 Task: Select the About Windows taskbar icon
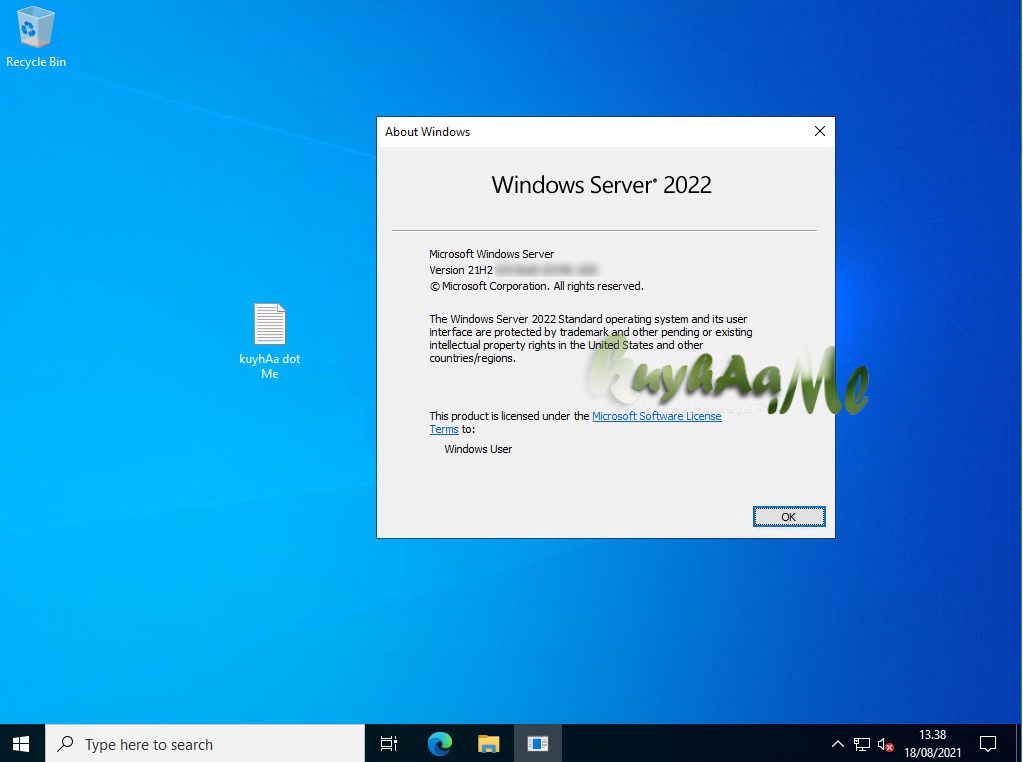pyautogui.click(x=538, y=743)
